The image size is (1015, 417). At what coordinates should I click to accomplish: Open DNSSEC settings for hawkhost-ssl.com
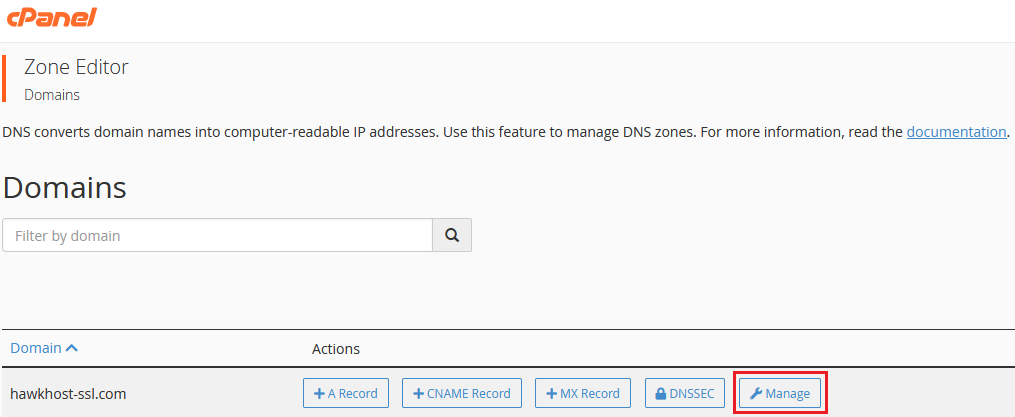coord(685,394)
